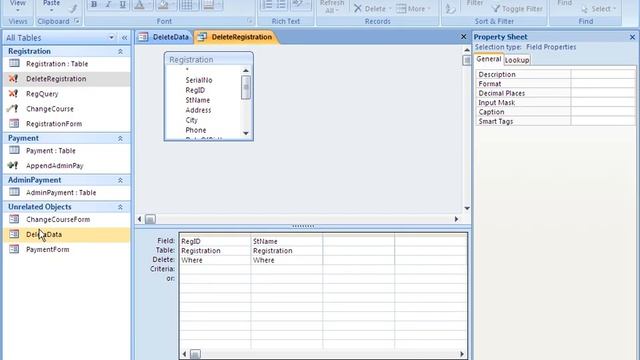640x360 pixels.
Task: Collapse the AdminPayment group
Action: [120, 180]
